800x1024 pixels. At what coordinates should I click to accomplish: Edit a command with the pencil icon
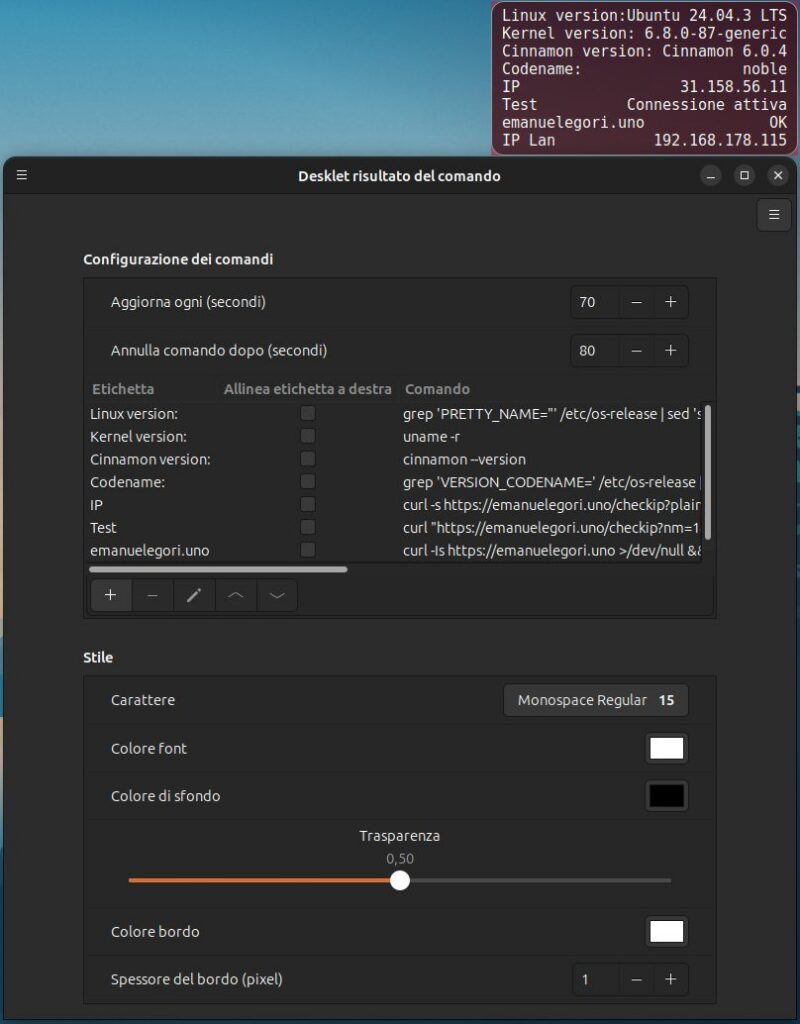pyautogui.click(x=194, y=595)
